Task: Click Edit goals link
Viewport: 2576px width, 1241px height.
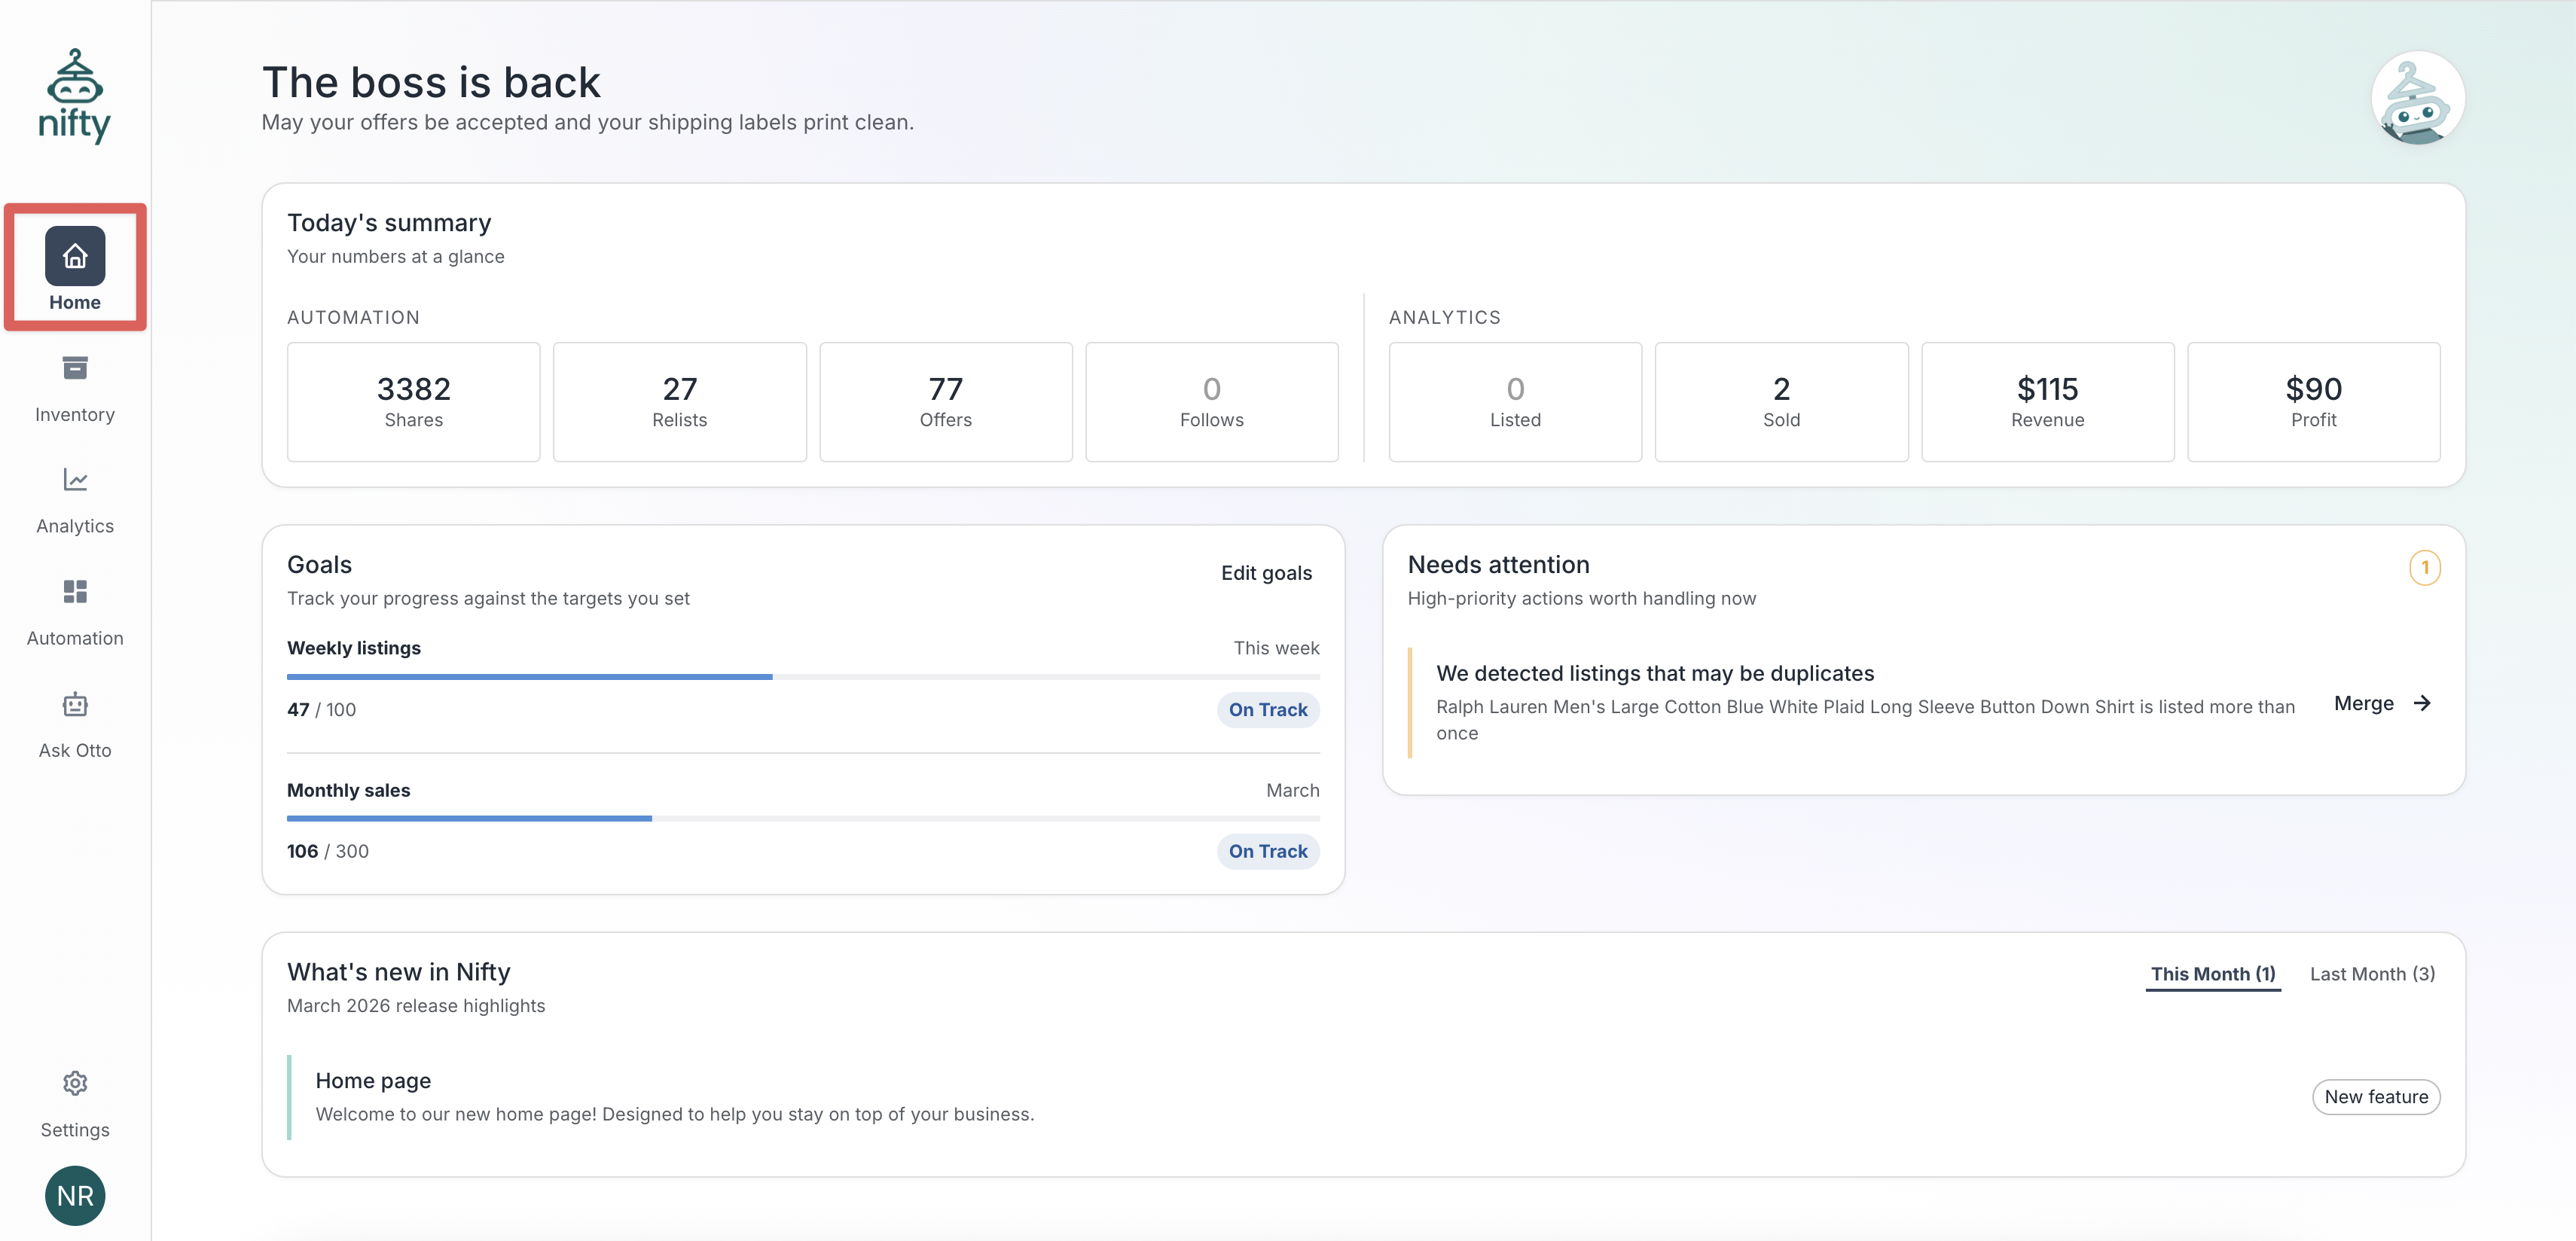Action: (x=1265, y=573)
